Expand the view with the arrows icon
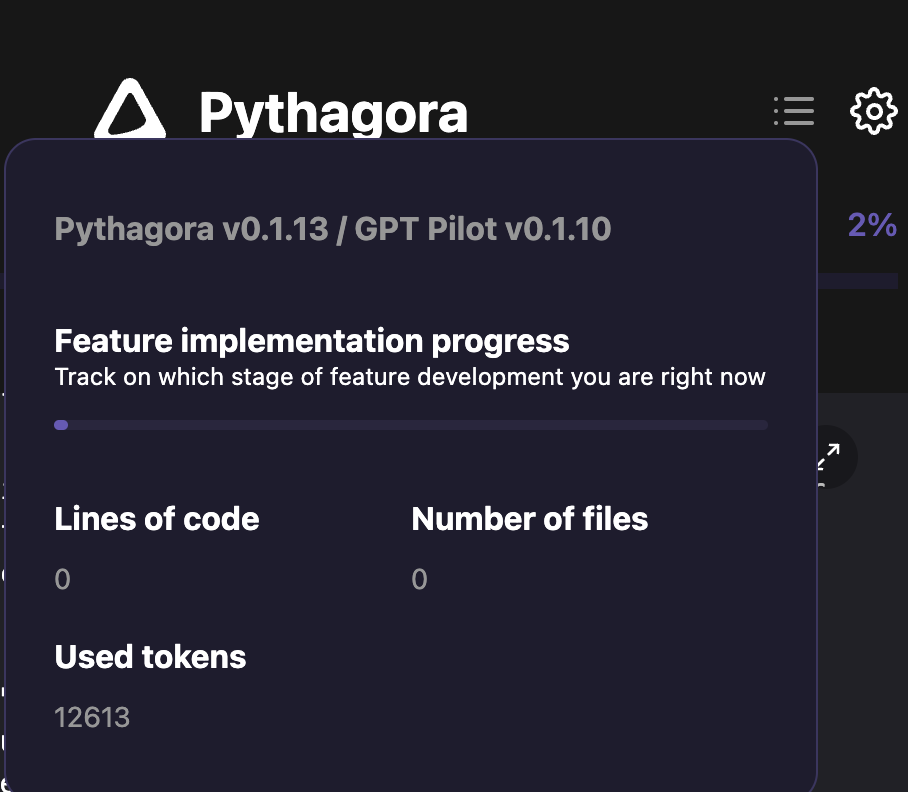The image size is (908, 792). click(x=828, y=457)
